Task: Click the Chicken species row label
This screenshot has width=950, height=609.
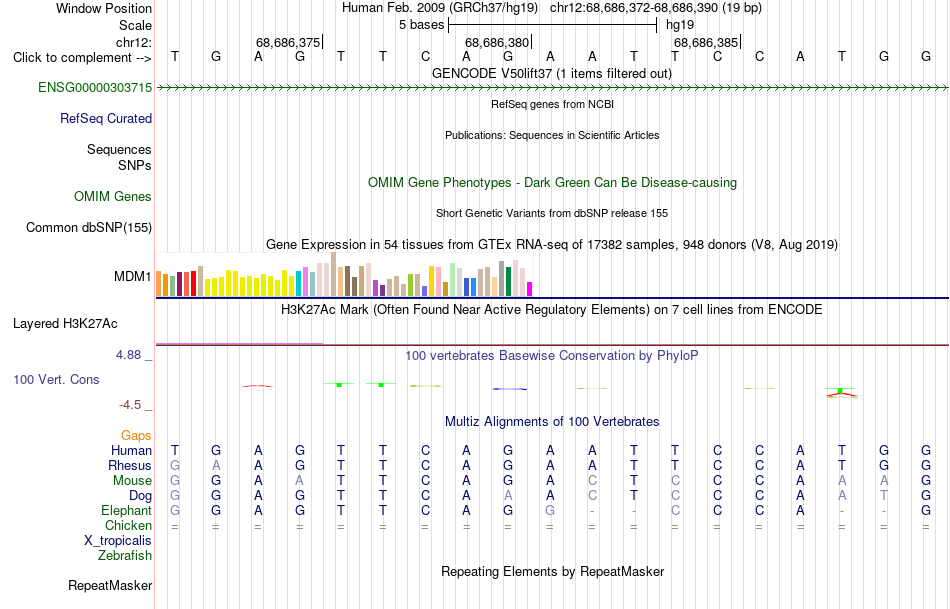Action: [x=128, y=525]
